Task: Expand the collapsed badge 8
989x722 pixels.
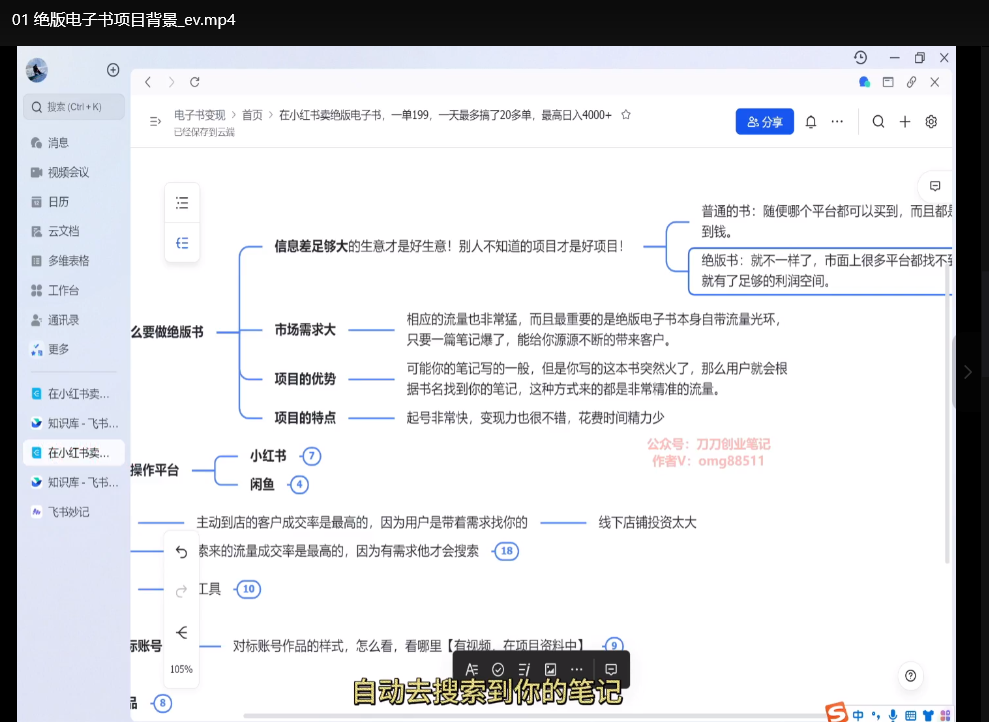Action: coord(163,703)
